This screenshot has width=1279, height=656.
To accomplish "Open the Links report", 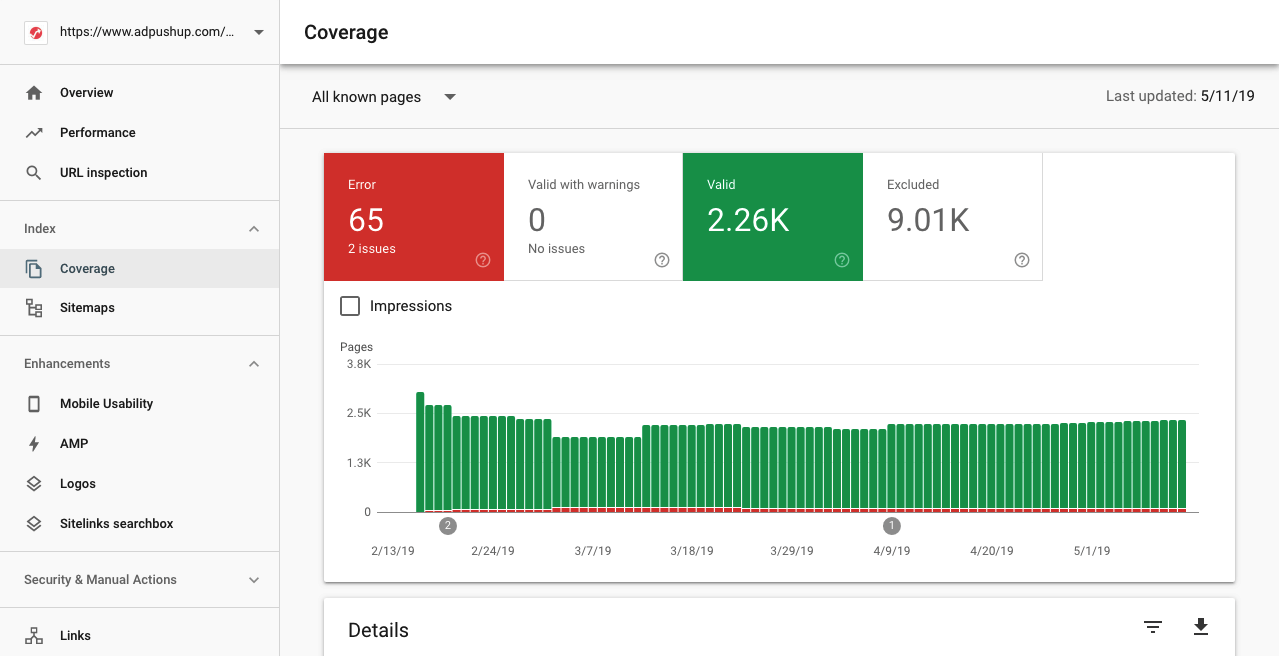I will pyautogui.click(x=74, y=635).
